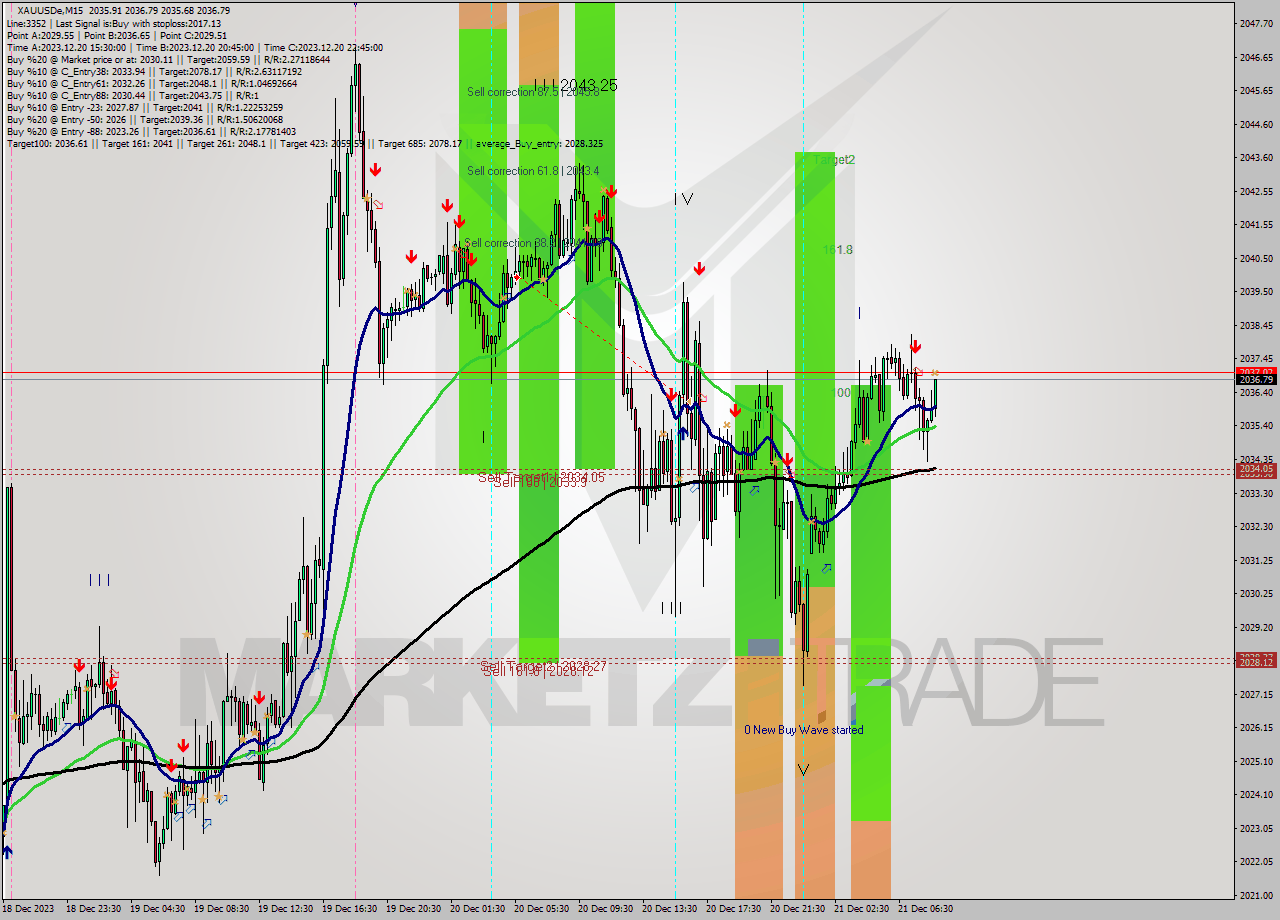Click the blue 'I I I' wave label
The image size is (1280, 920).
point(100,579)
